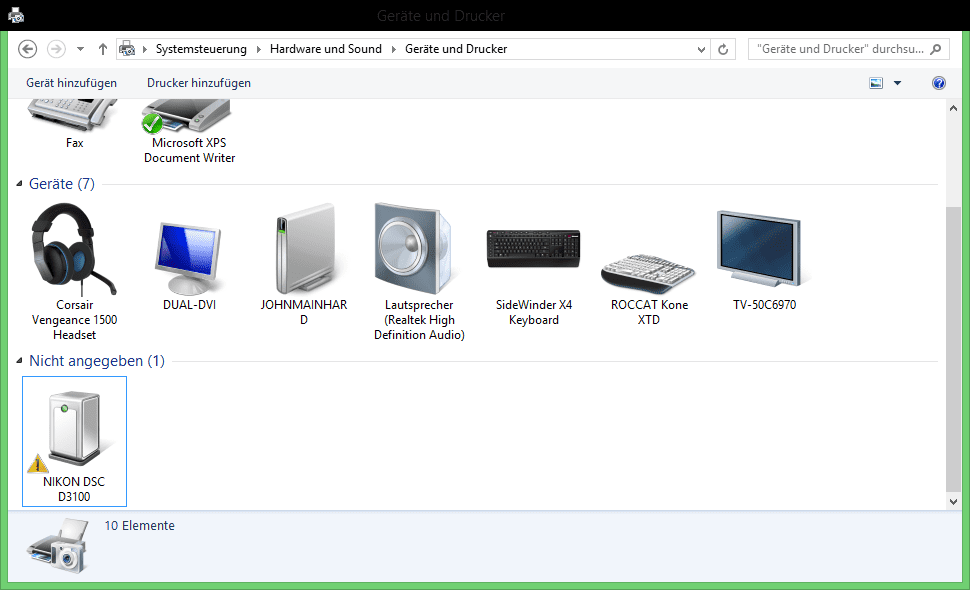The height and width of the screenshot is (590, 970).
Task: Go up one level with the Up arrow
Action: coord(103,49)
